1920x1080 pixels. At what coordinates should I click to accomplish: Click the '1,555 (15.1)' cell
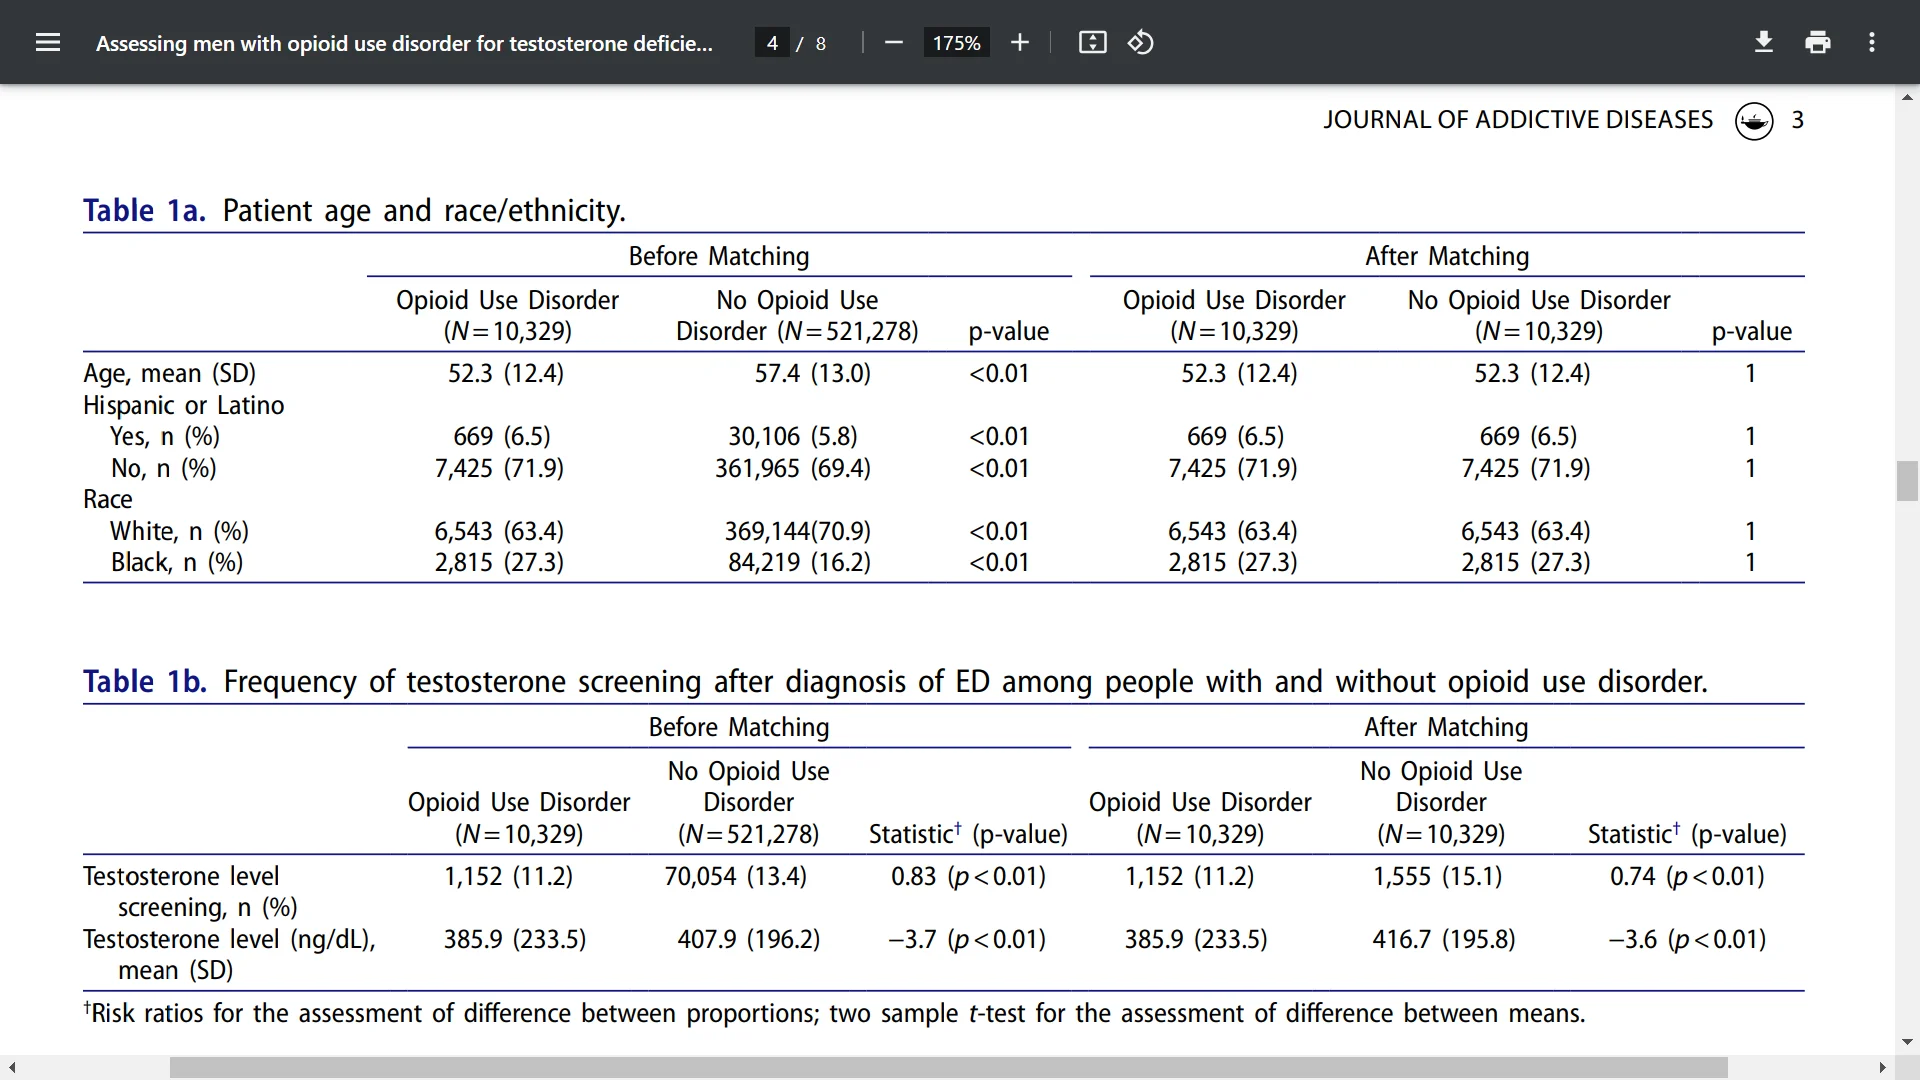coord(1437,876)
